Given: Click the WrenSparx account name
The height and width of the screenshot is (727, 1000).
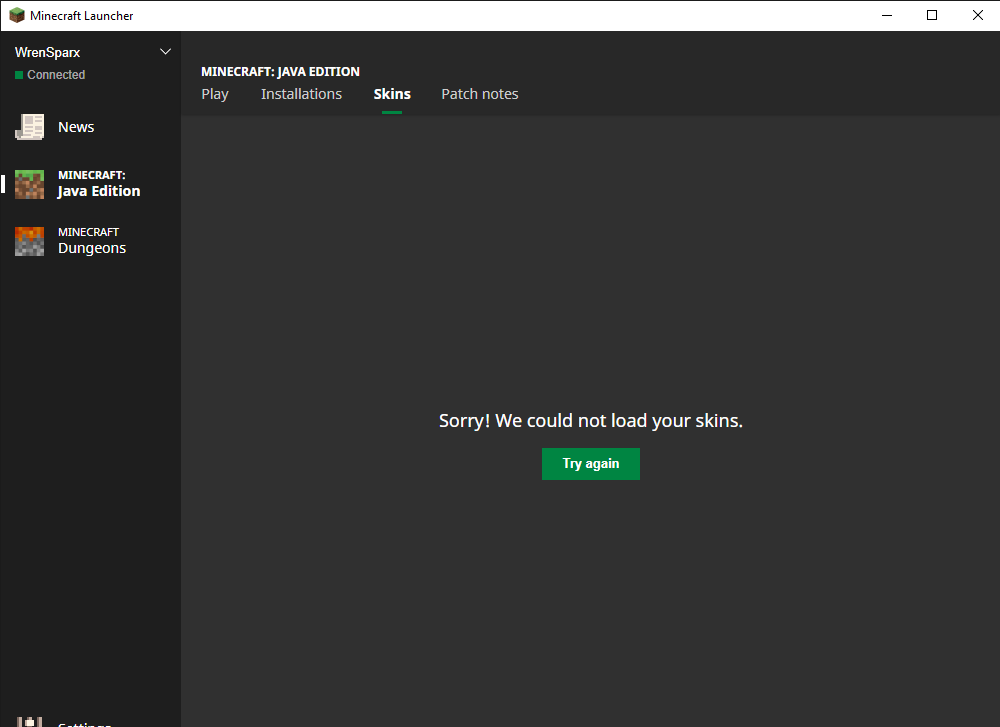Looking at the screenshot, I should coord(47,52).
